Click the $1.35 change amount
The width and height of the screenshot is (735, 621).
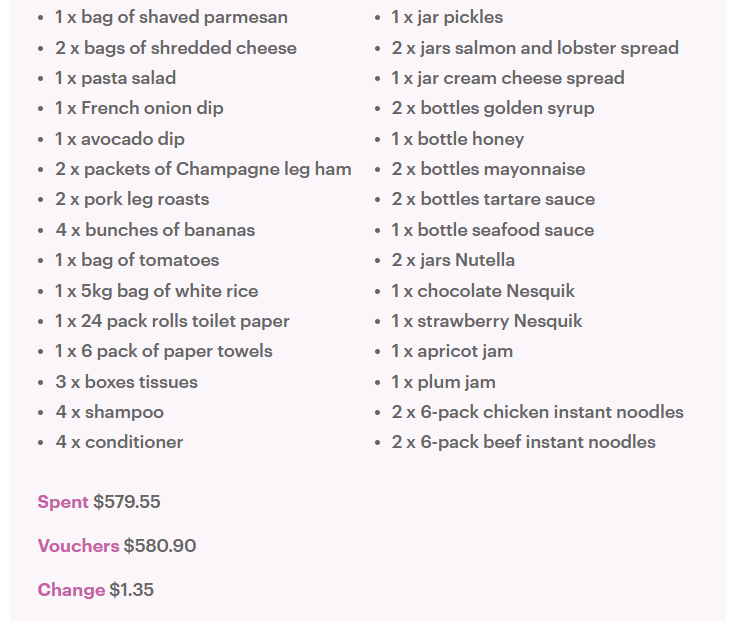(132, 590)
